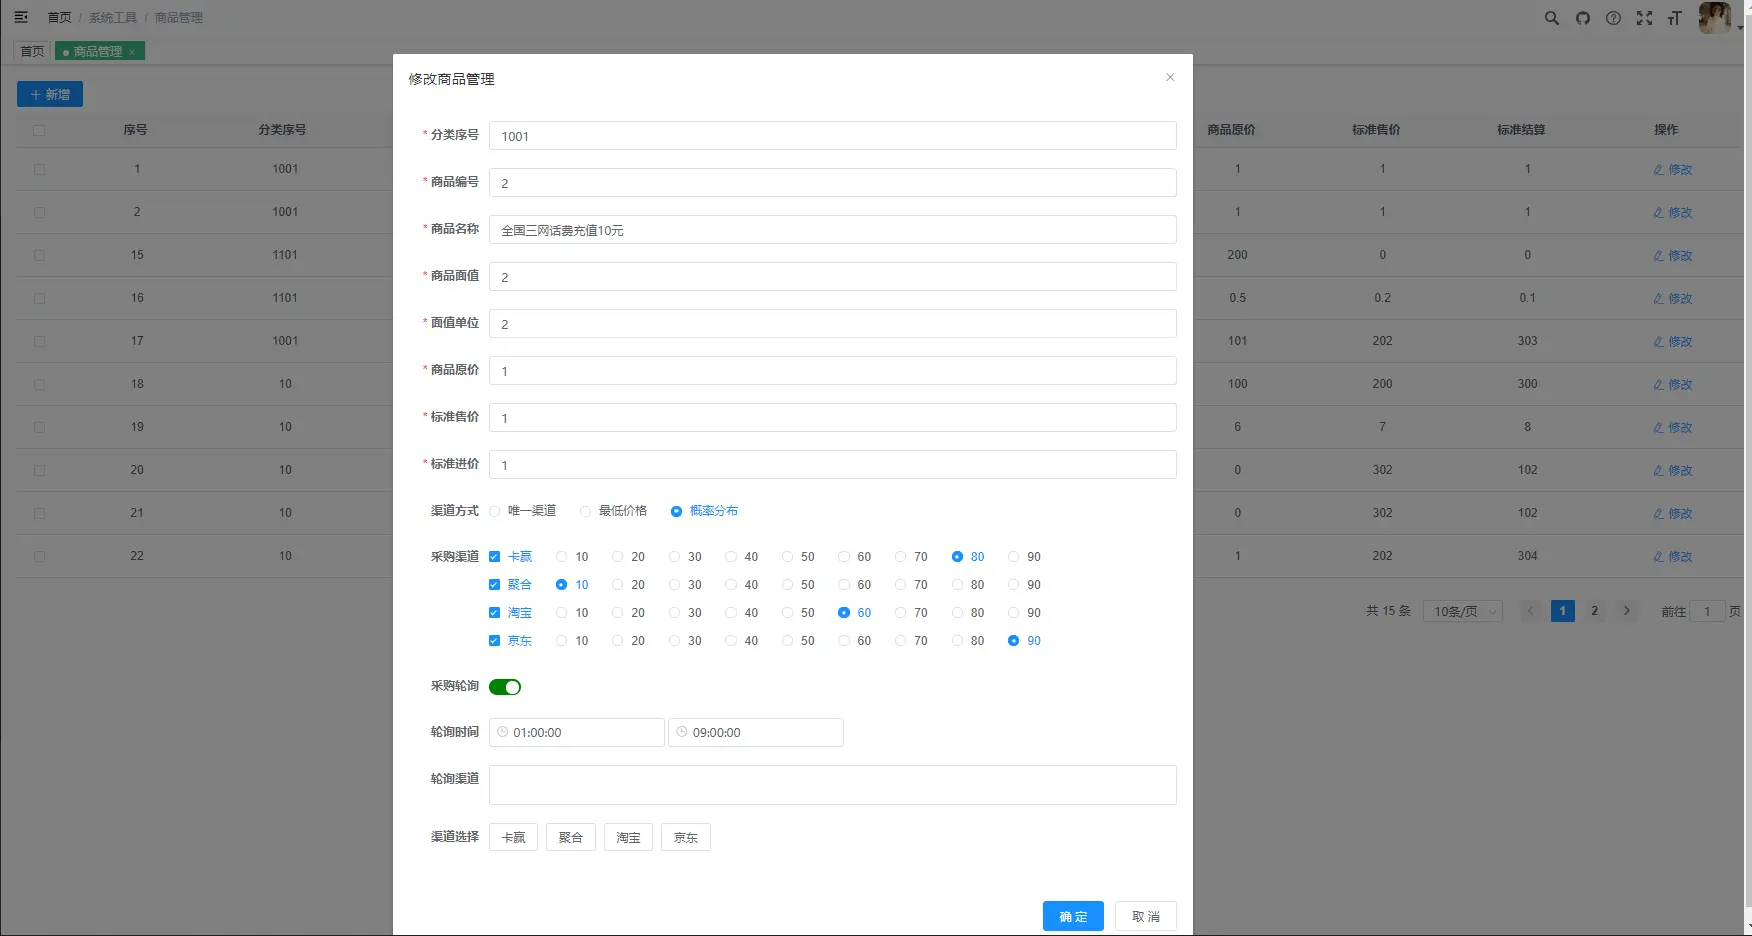Select 50 for the 聚合 row
1752x936 pixels.
point(798,585)
